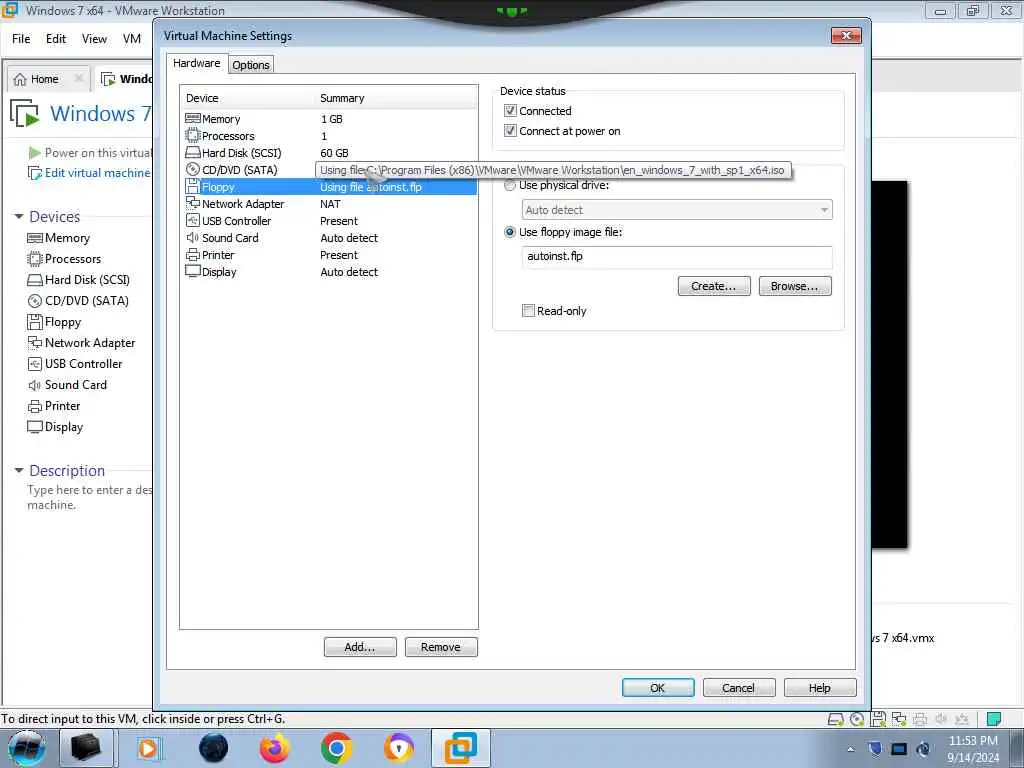
Task: Open Firefox from the taskbar
Action: coord(275,748)
